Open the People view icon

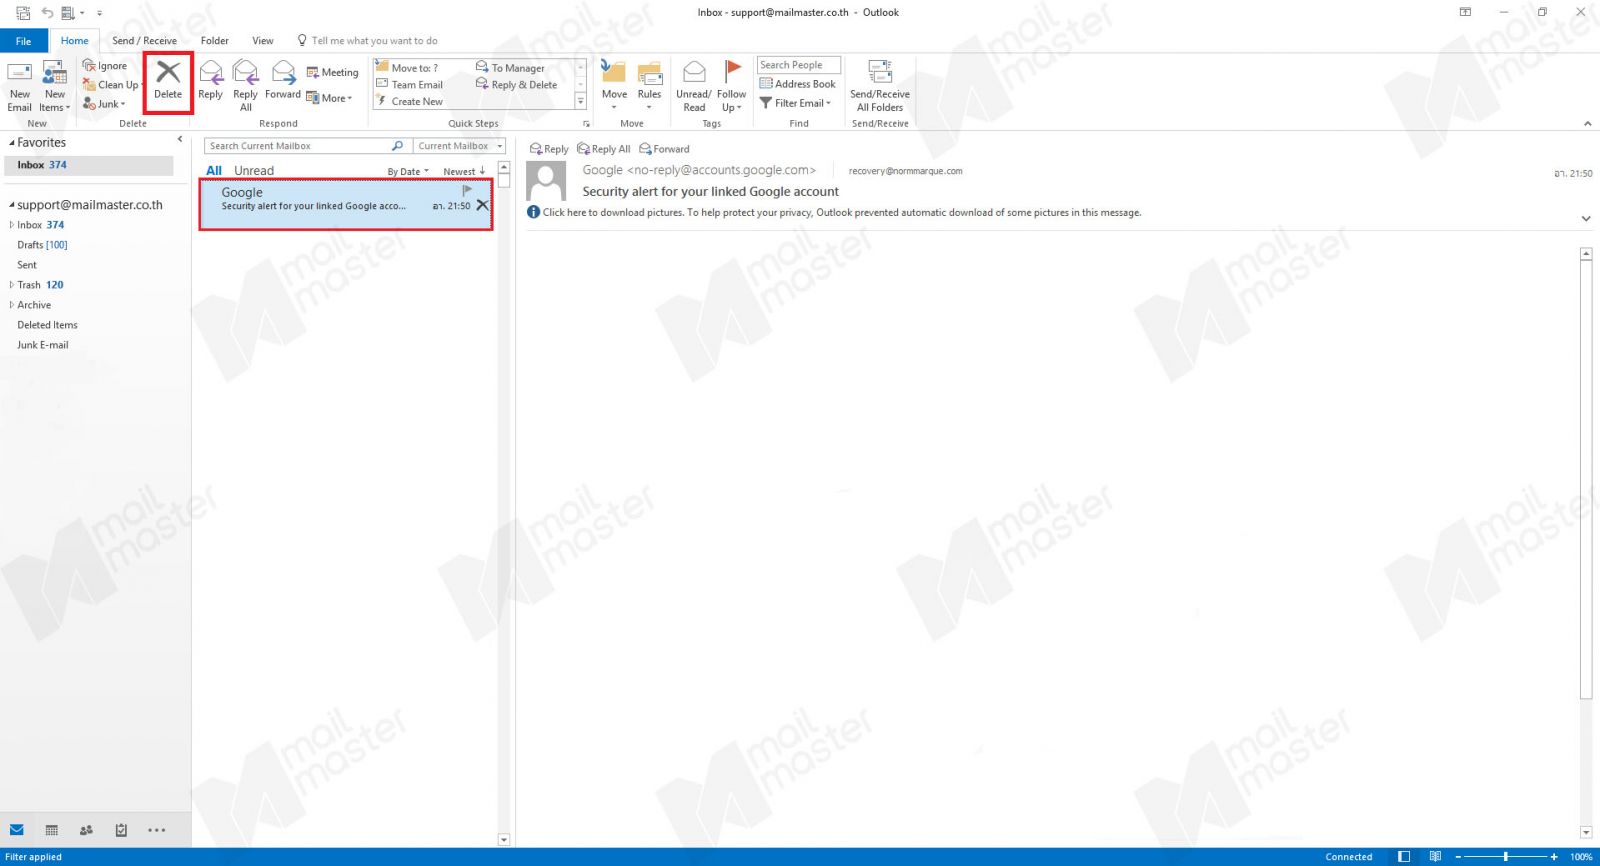(86, 830)
